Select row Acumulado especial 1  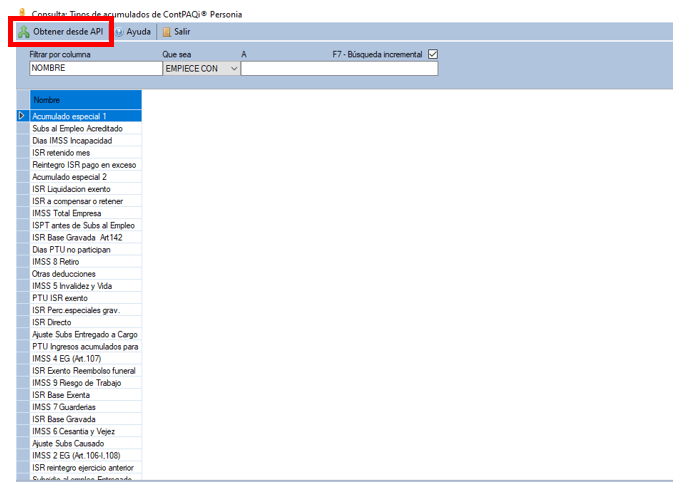86,116
